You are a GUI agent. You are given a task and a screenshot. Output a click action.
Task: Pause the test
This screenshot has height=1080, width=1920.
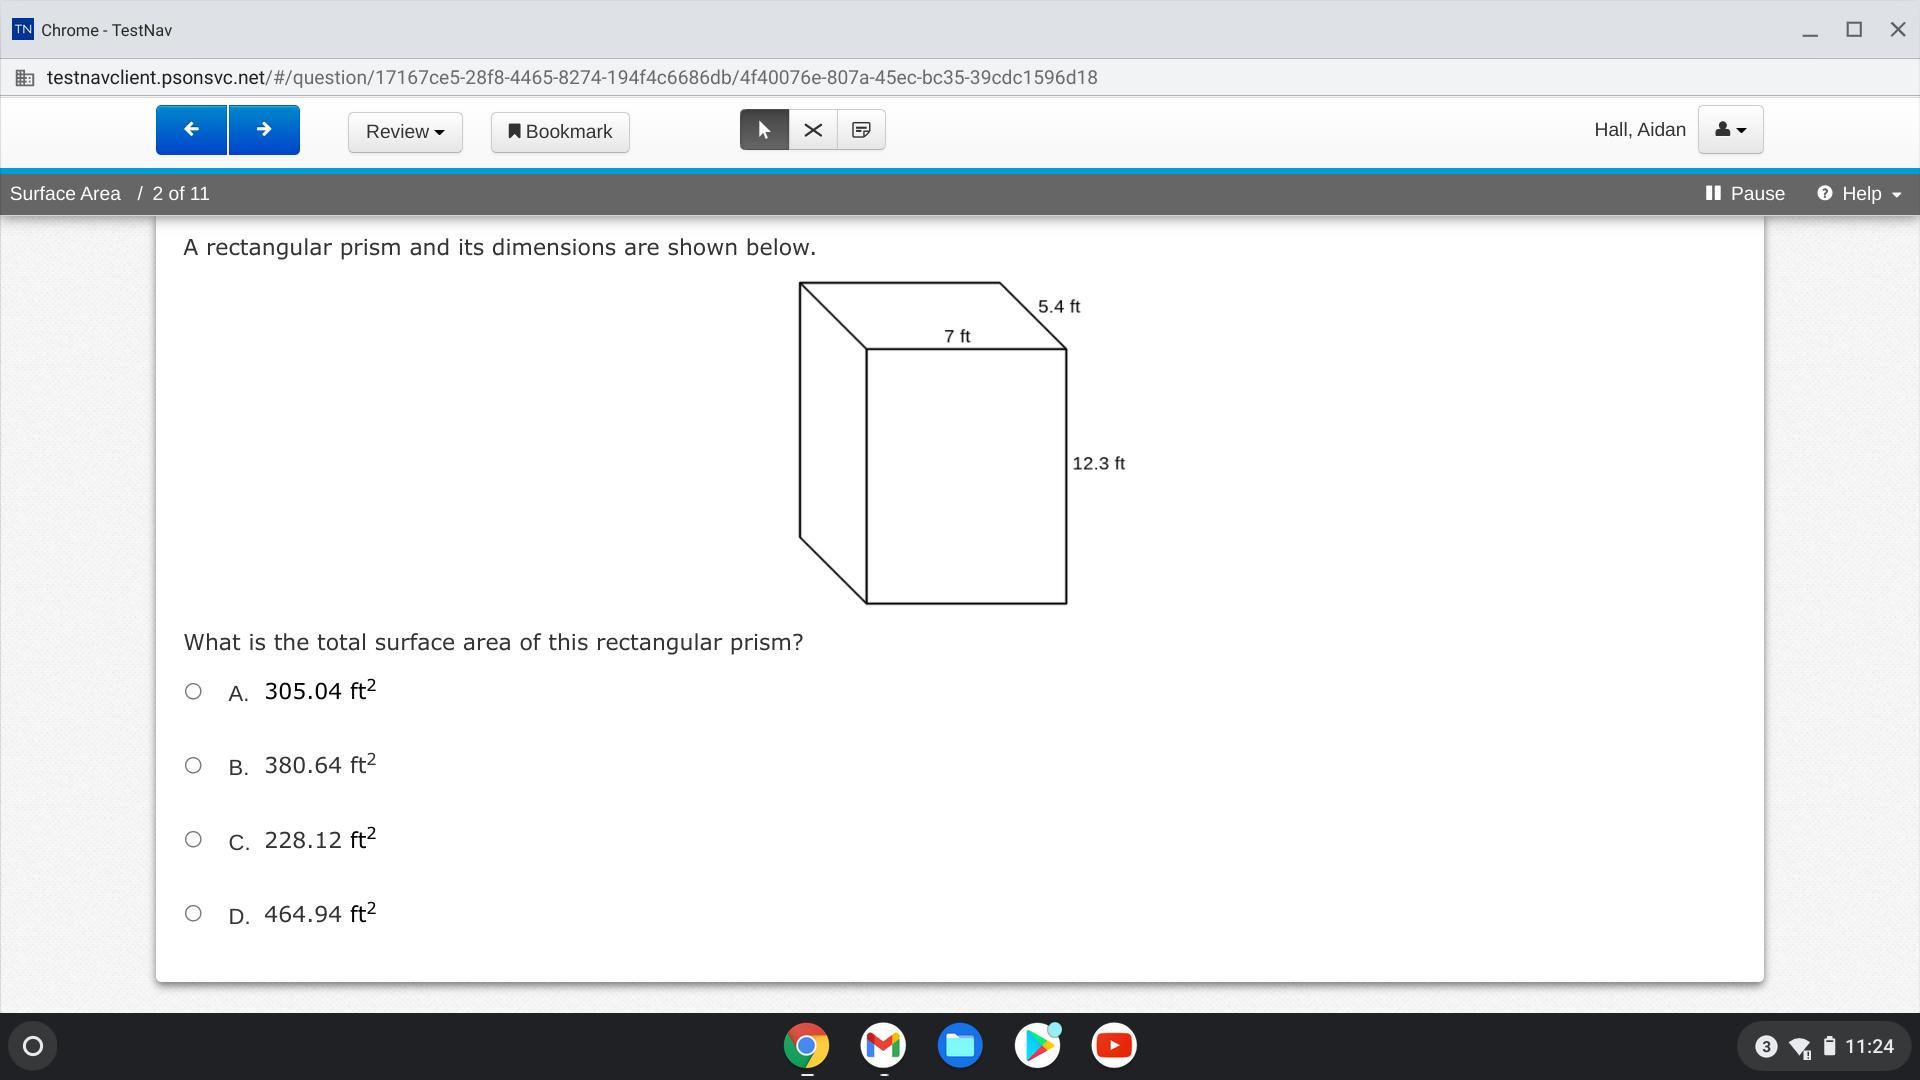click(1745, 194)
